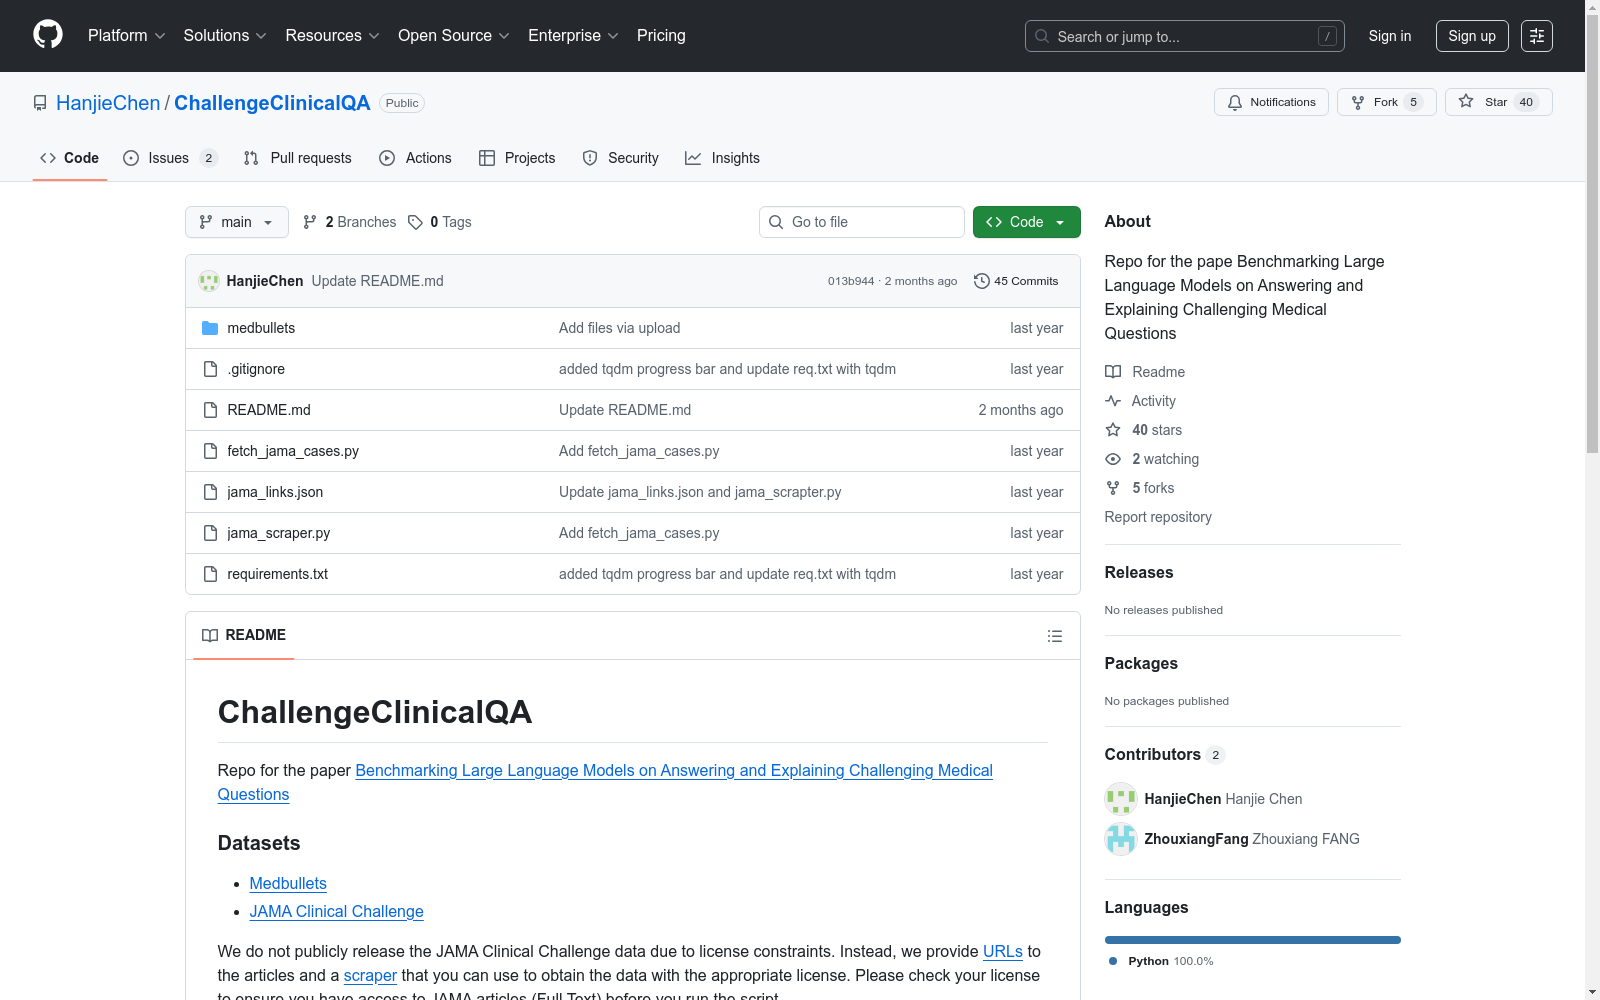Click the fetch_jama_cases.py file icon

pyautogui.click(x=210, y=451)
